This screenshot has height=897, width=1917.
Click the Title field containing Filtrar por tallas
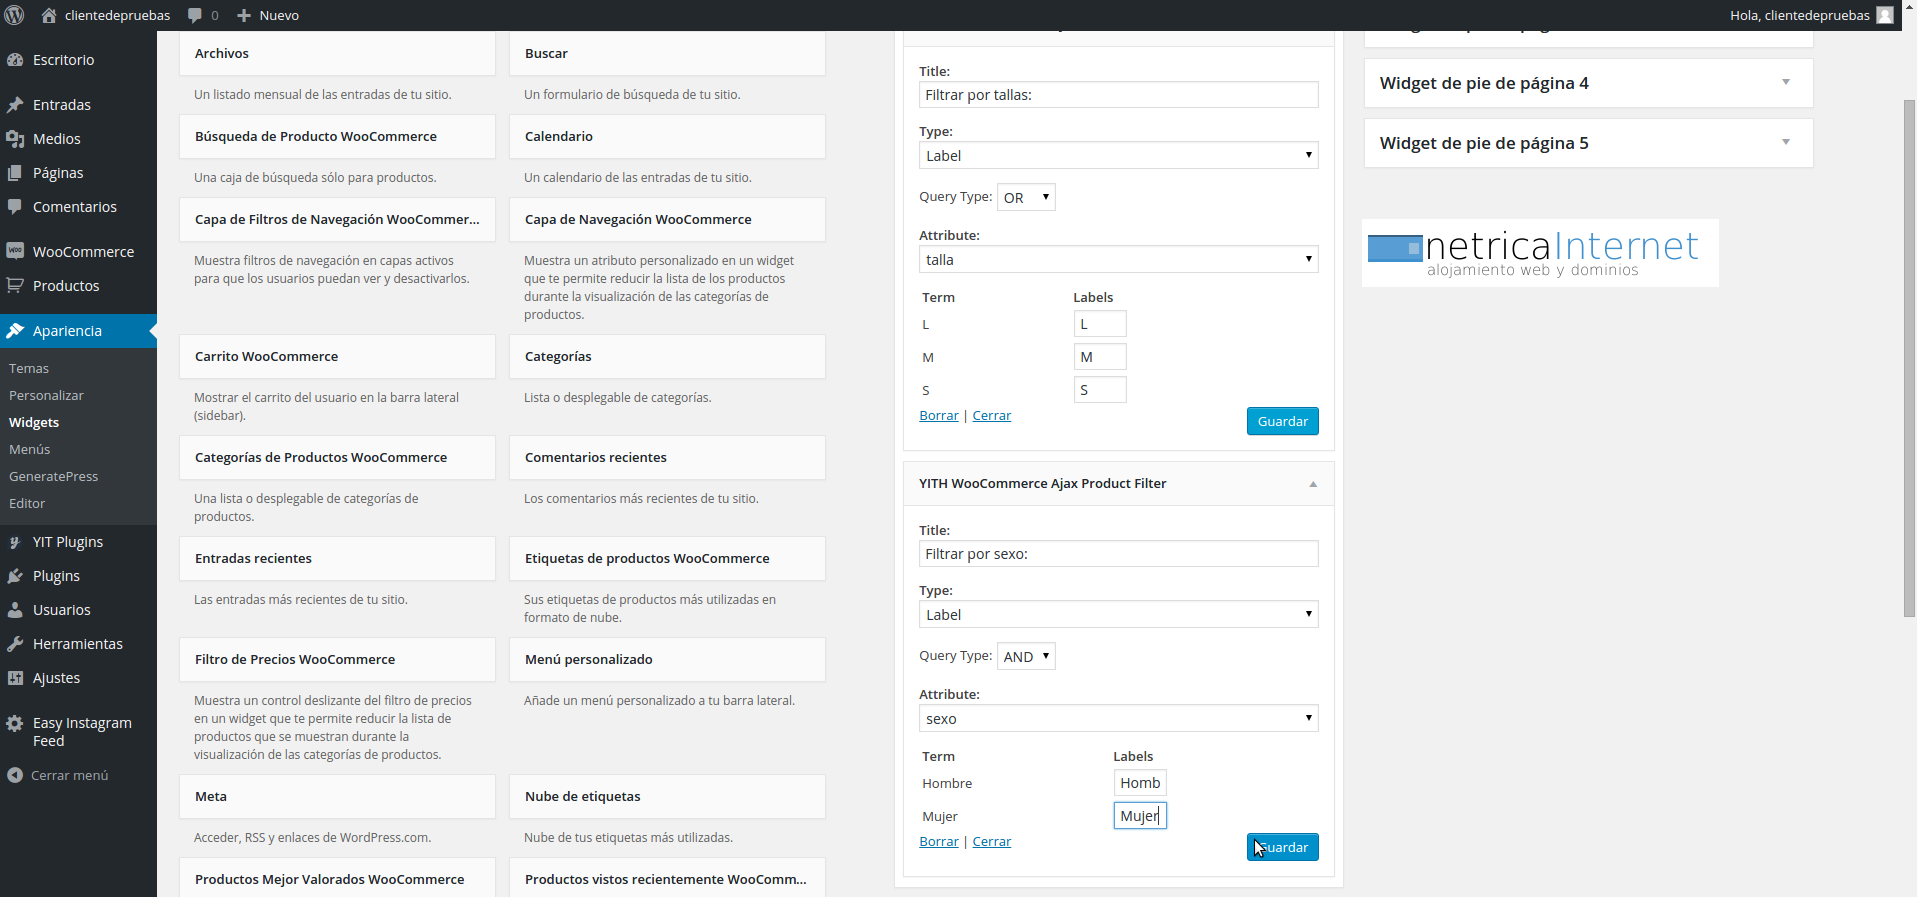pyautogui.click(x=1118, y=95)
